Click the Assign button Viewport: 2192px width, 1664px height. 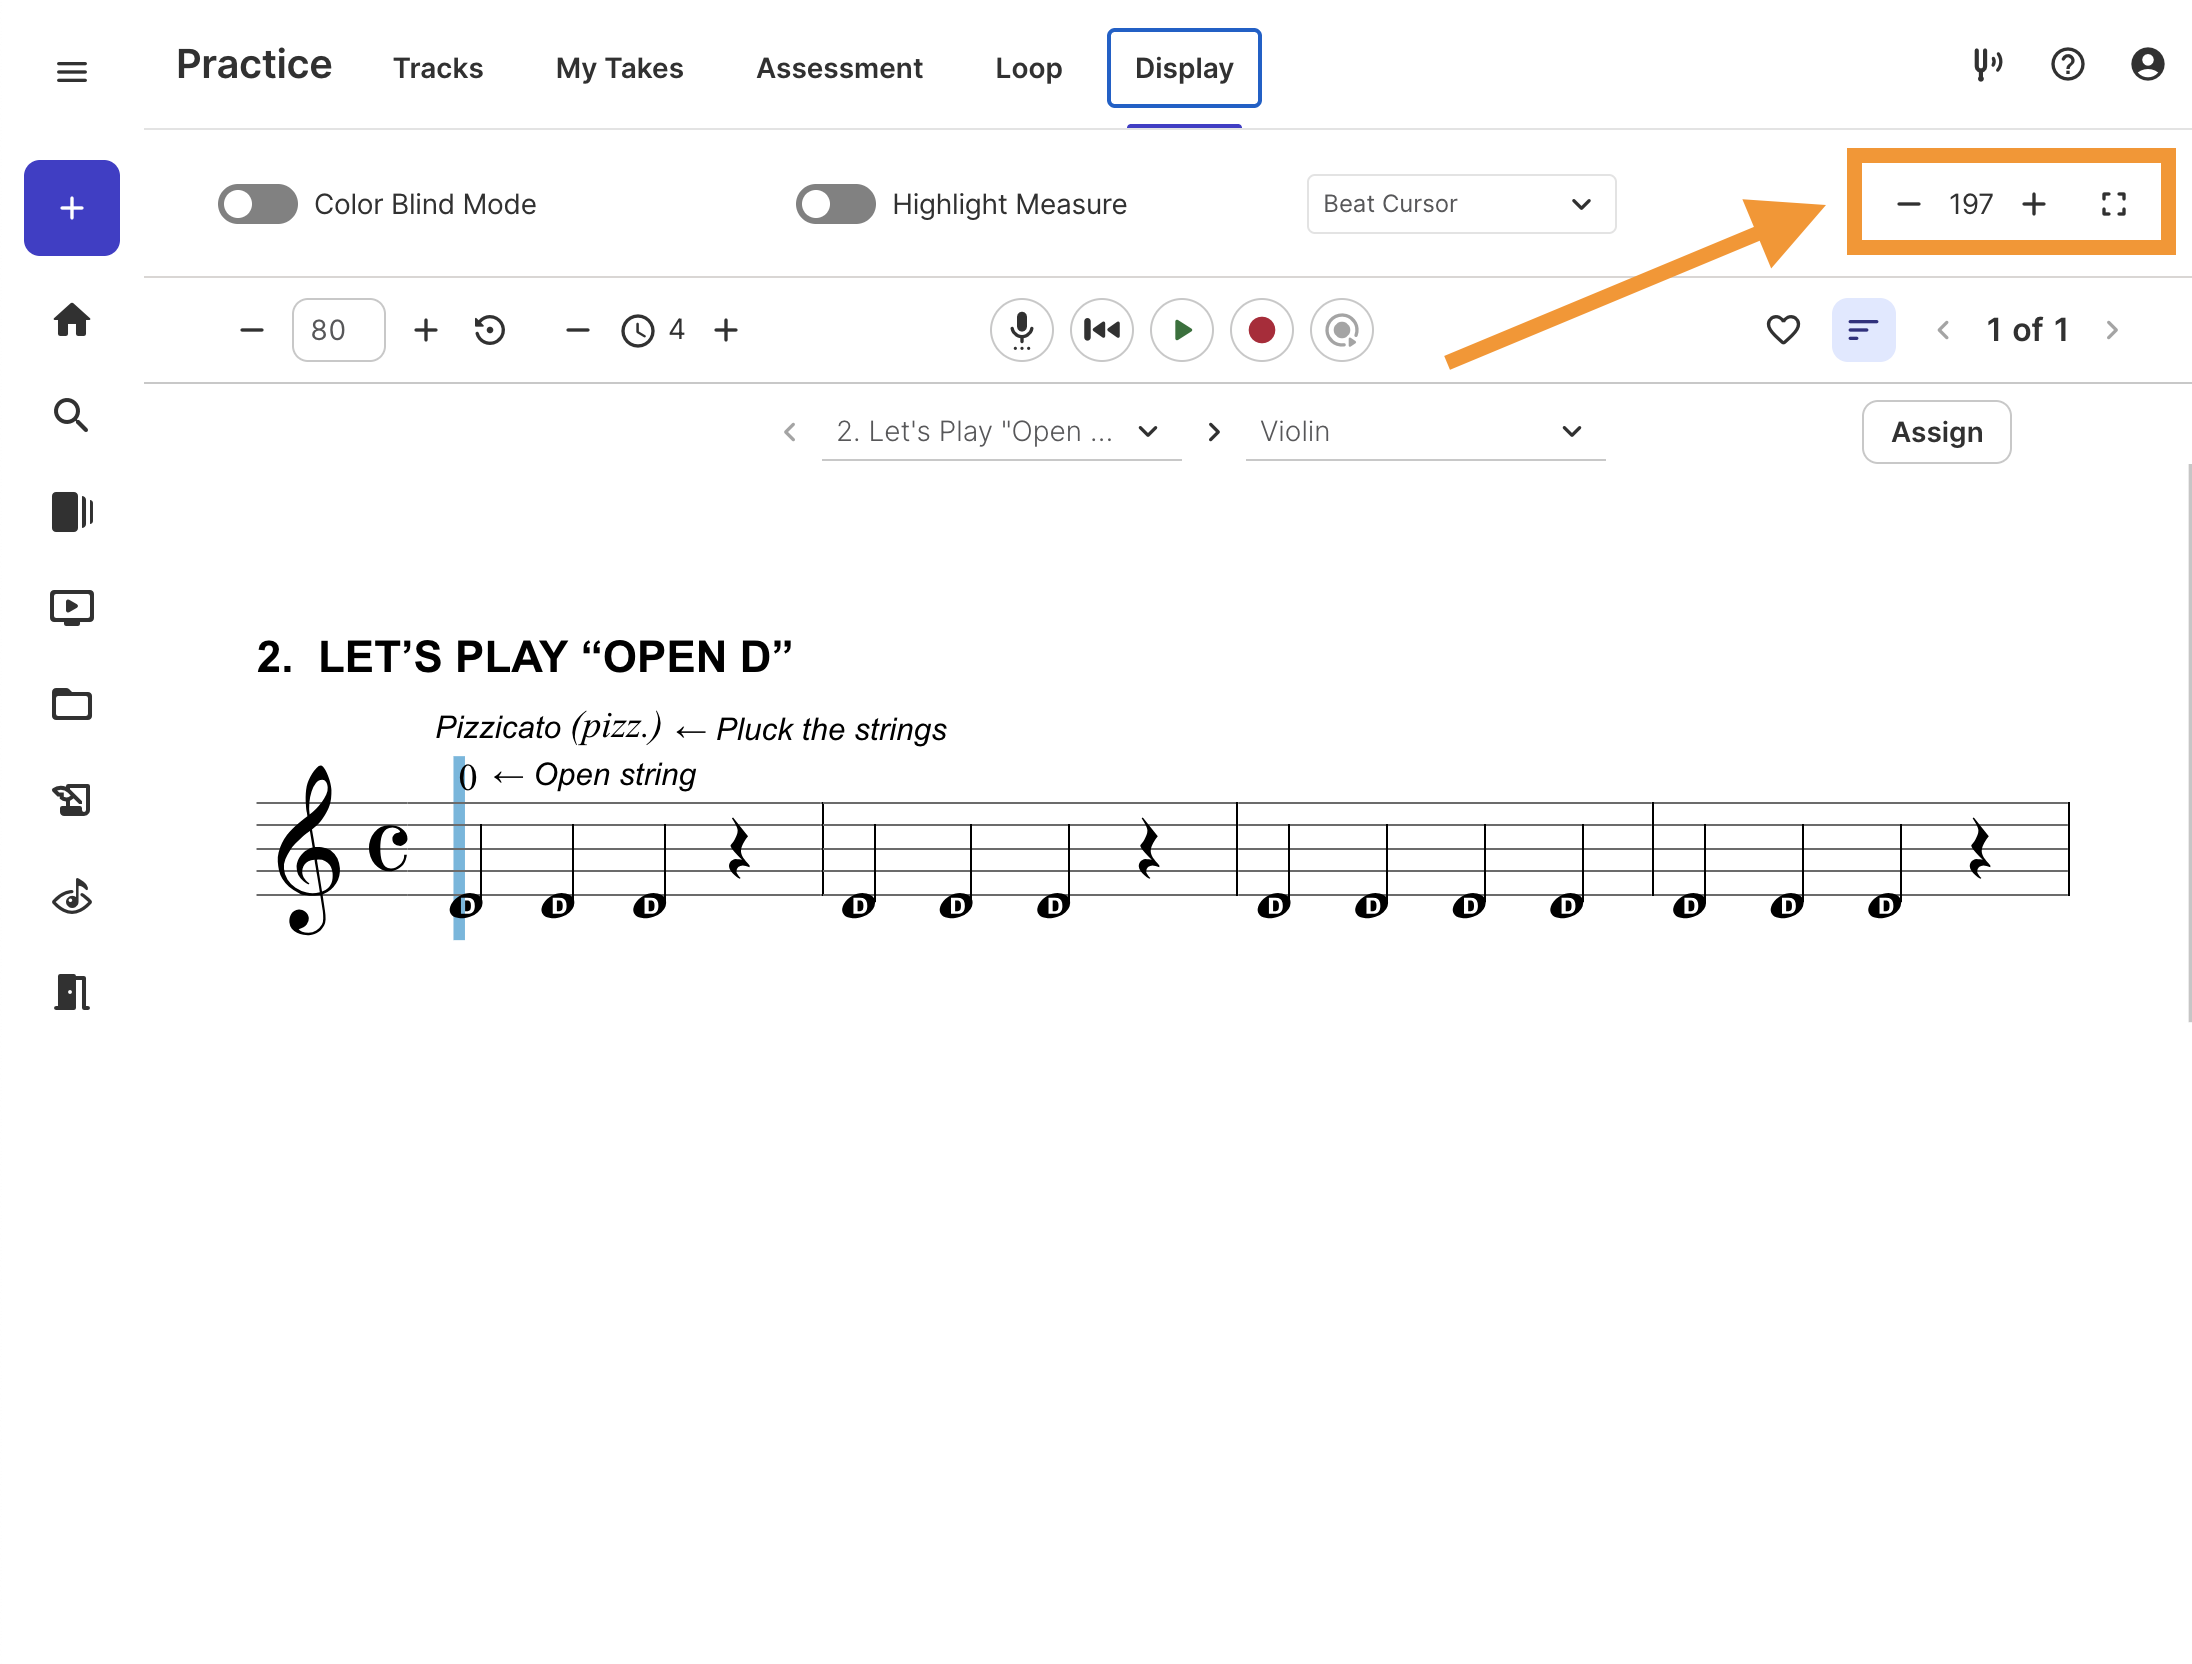[1936, 432]
